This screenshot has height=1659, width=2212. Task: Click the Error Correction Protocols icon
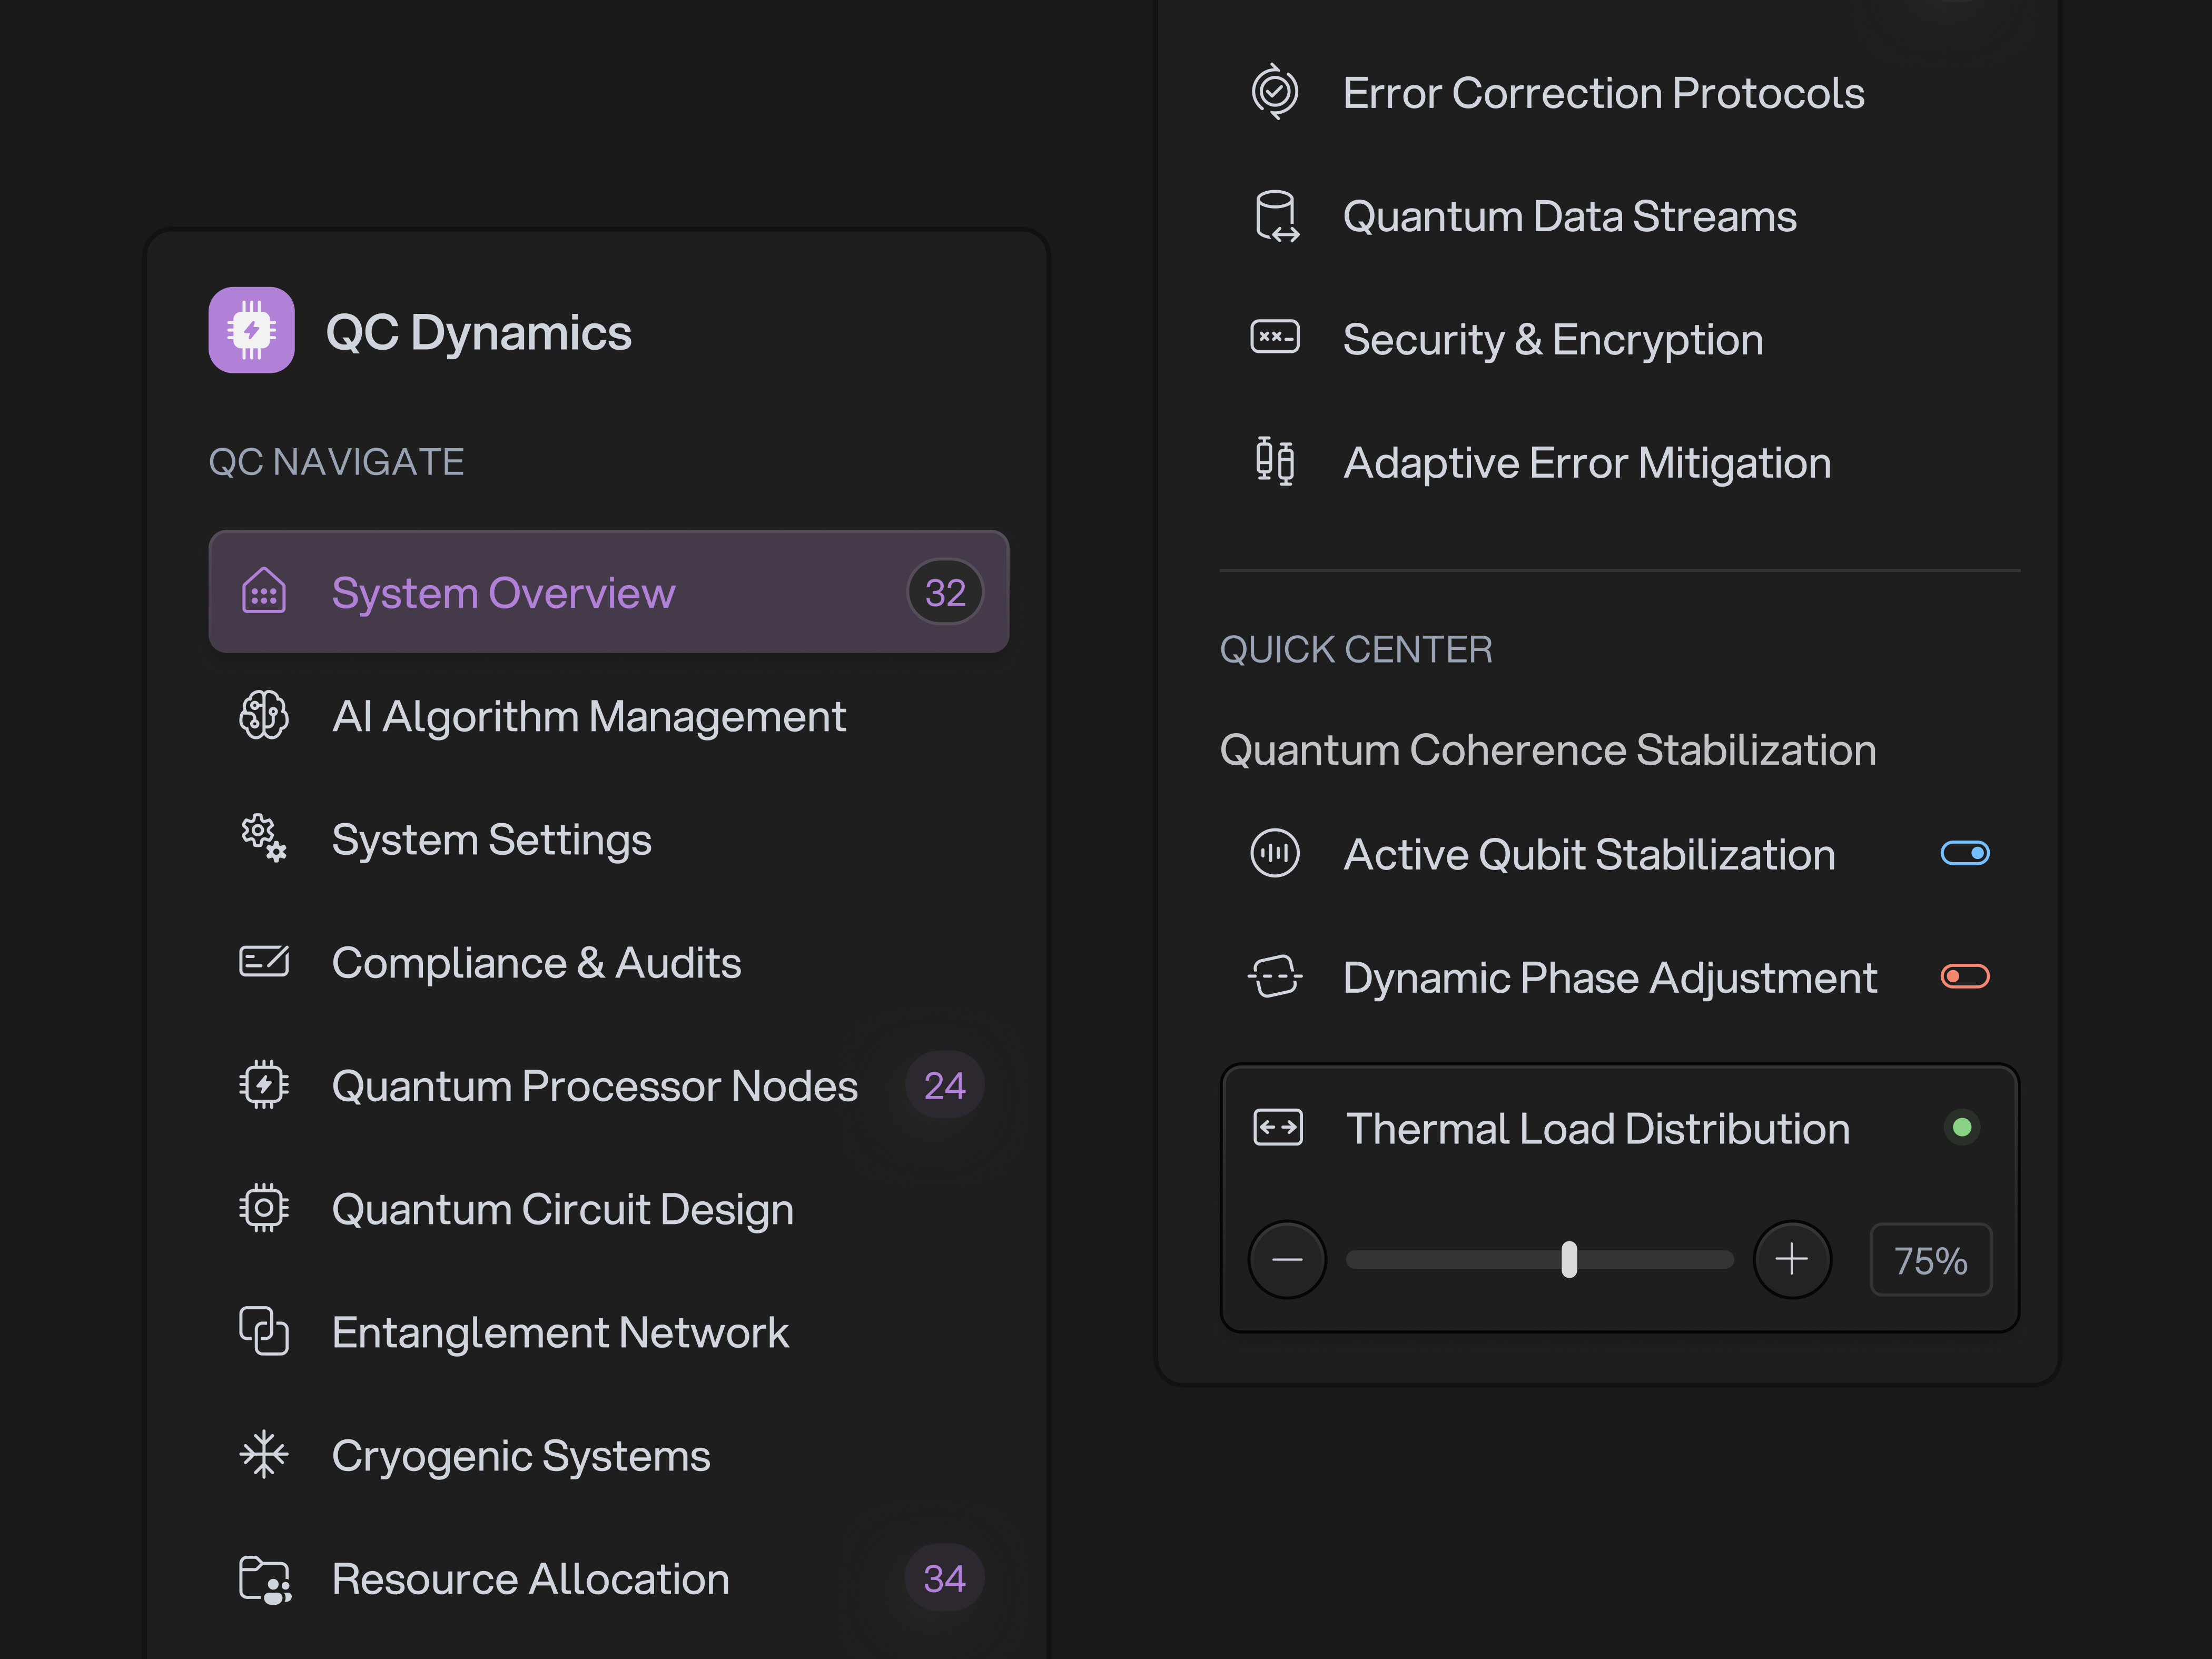coord(1275,91)
